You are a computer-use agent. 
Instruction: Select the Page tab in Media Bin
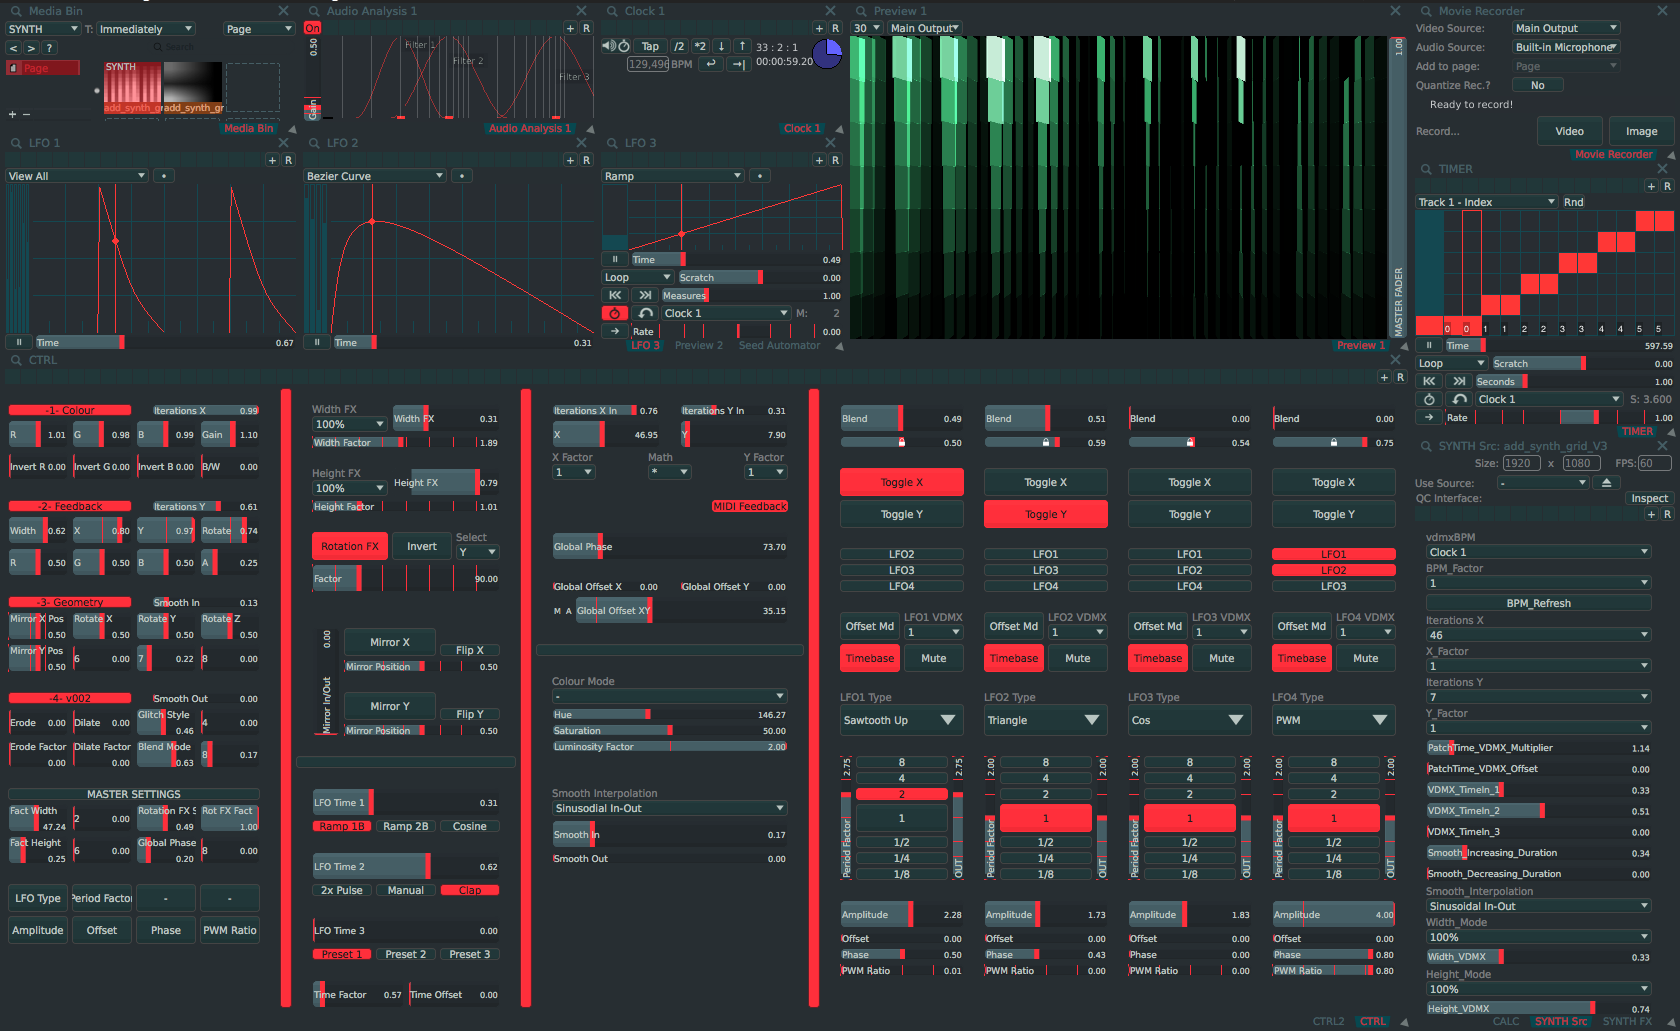click(42, 68)
